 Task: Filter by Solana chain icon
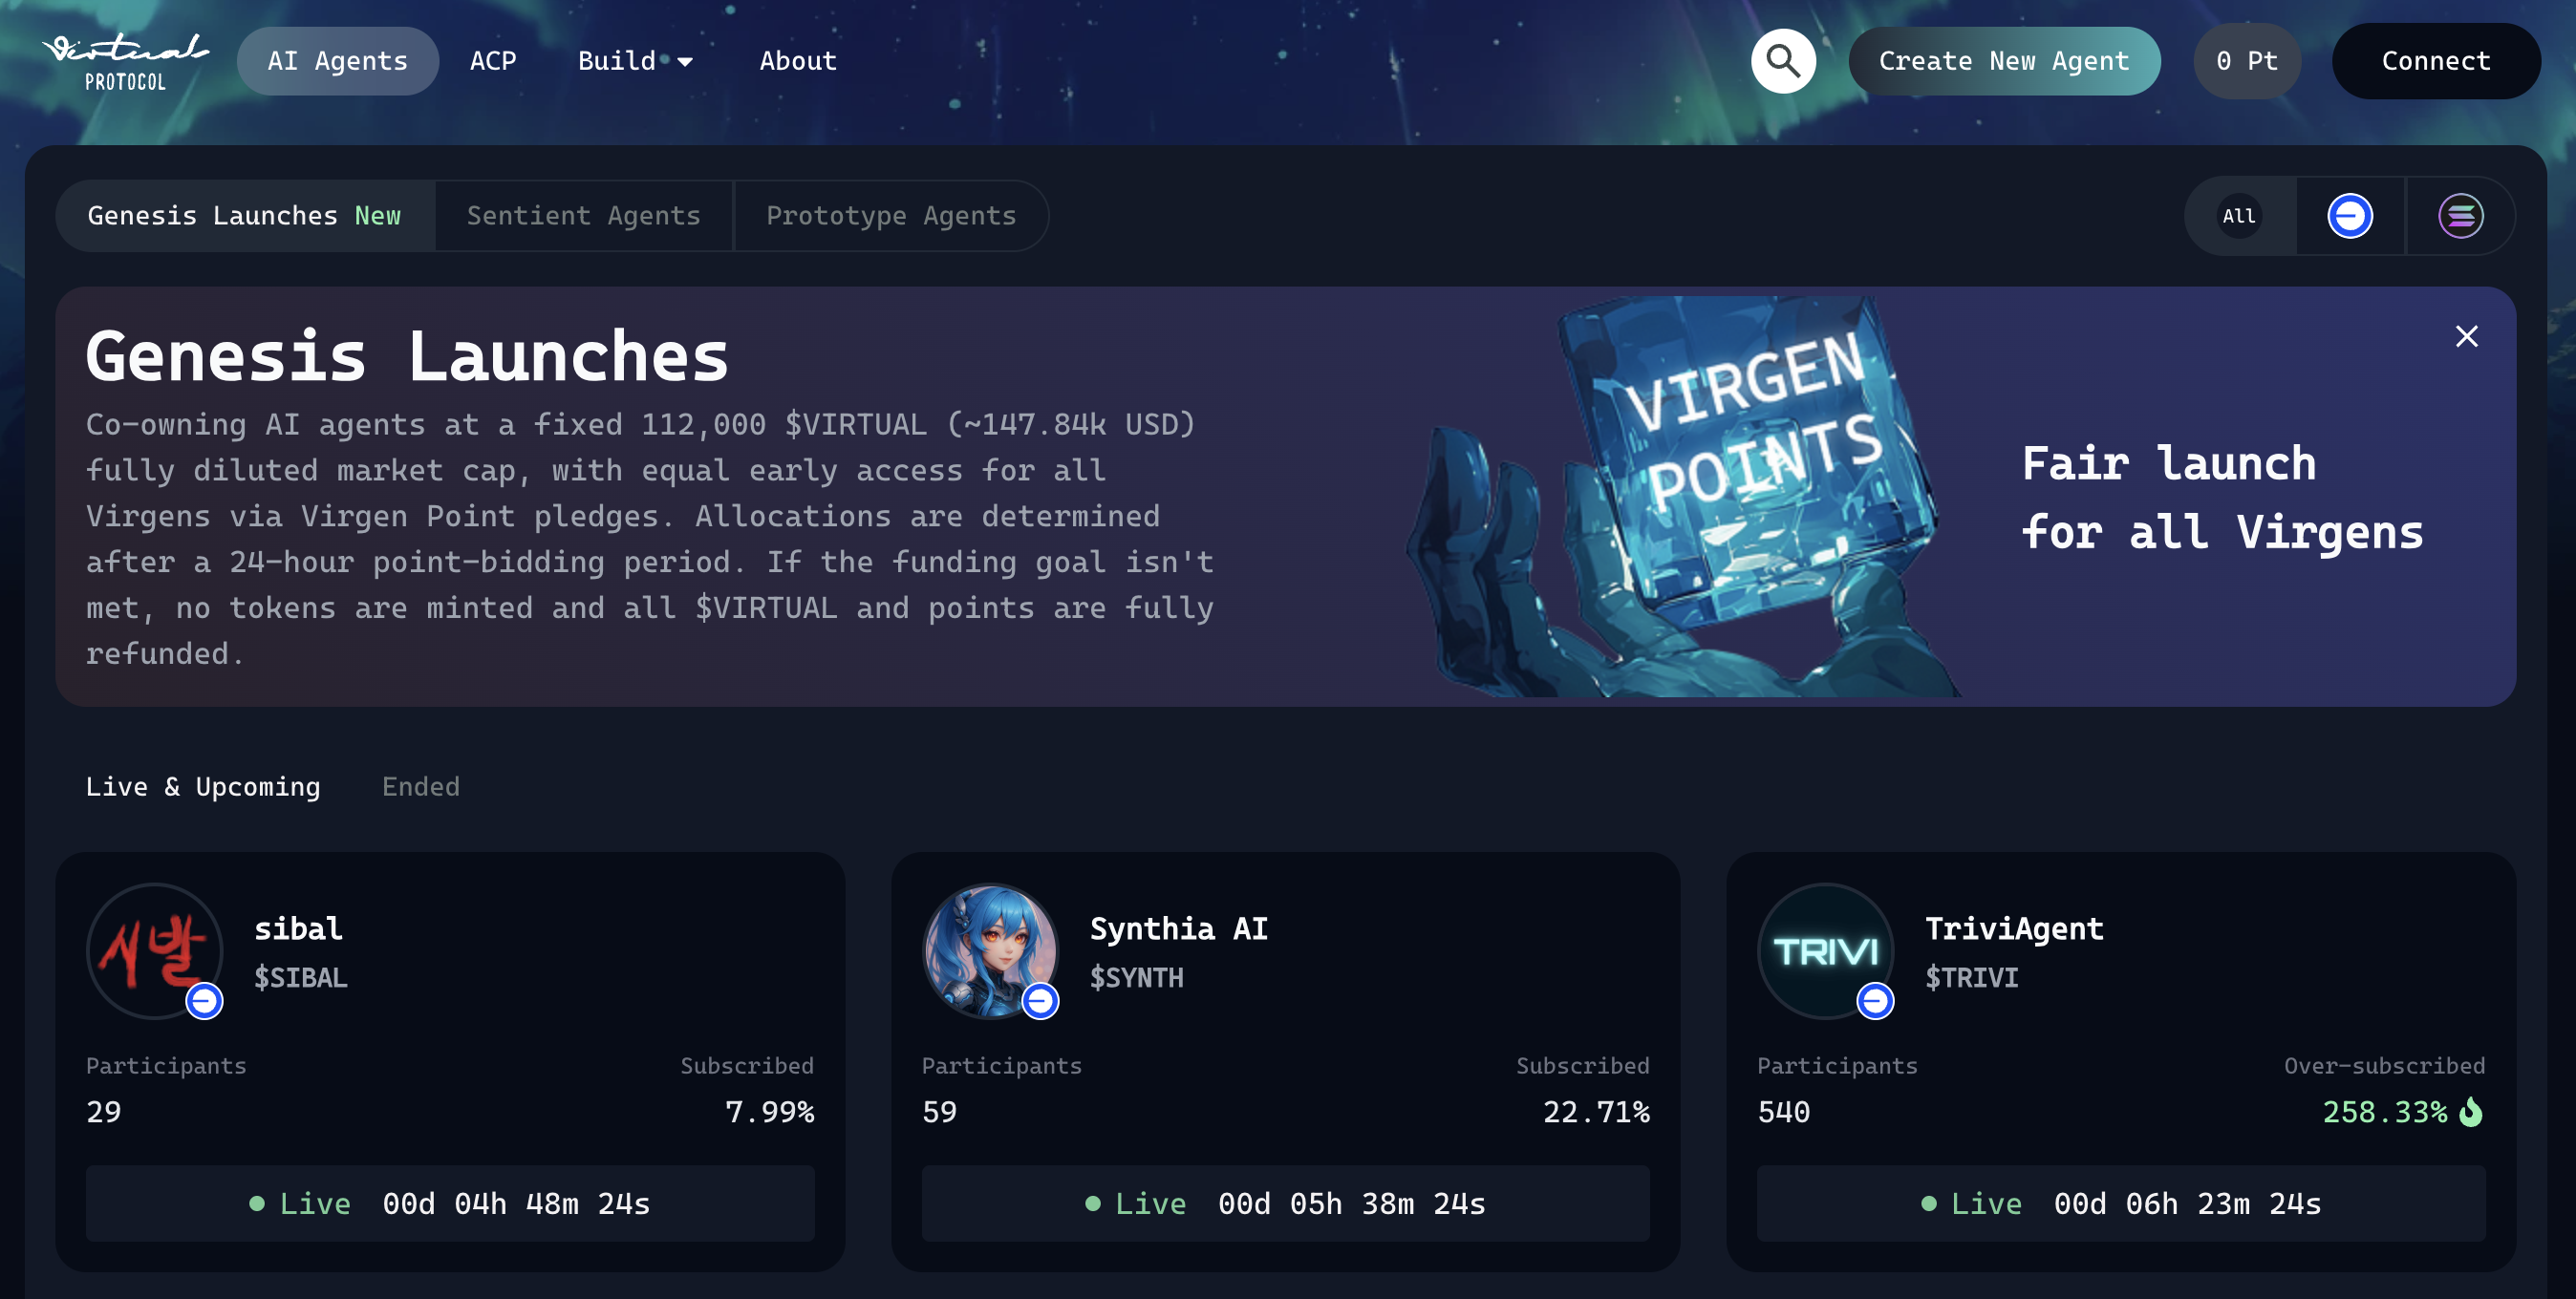(x=2461, y=216)
